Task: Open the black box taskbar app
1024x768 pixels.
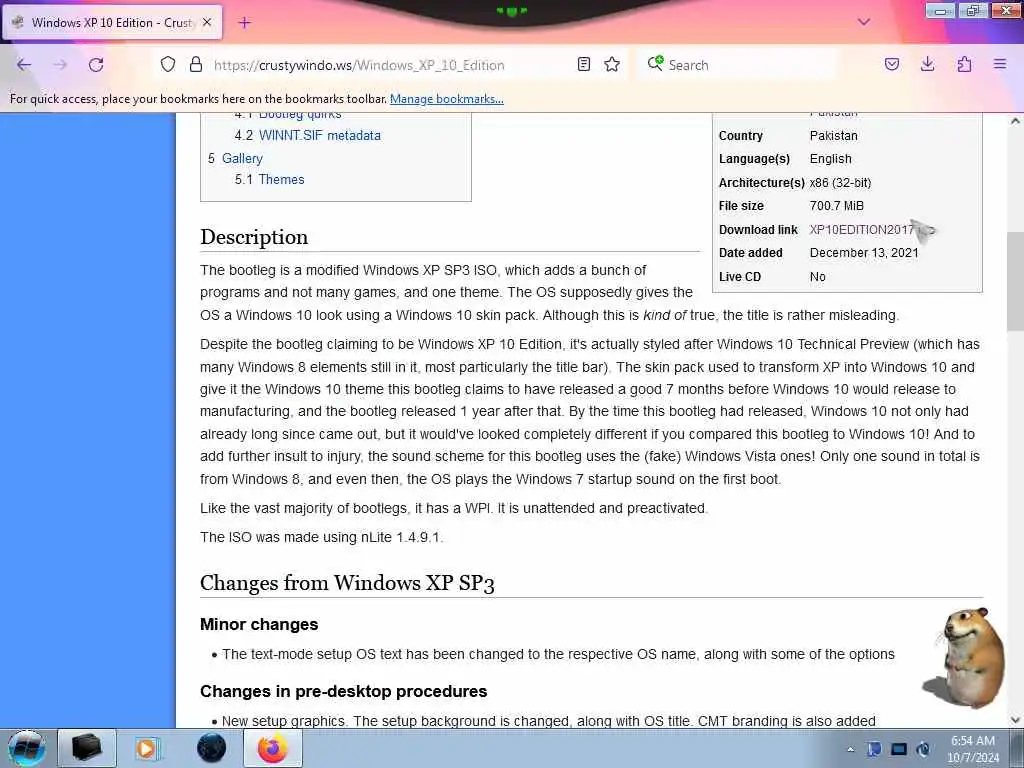Action: point(86,748)
